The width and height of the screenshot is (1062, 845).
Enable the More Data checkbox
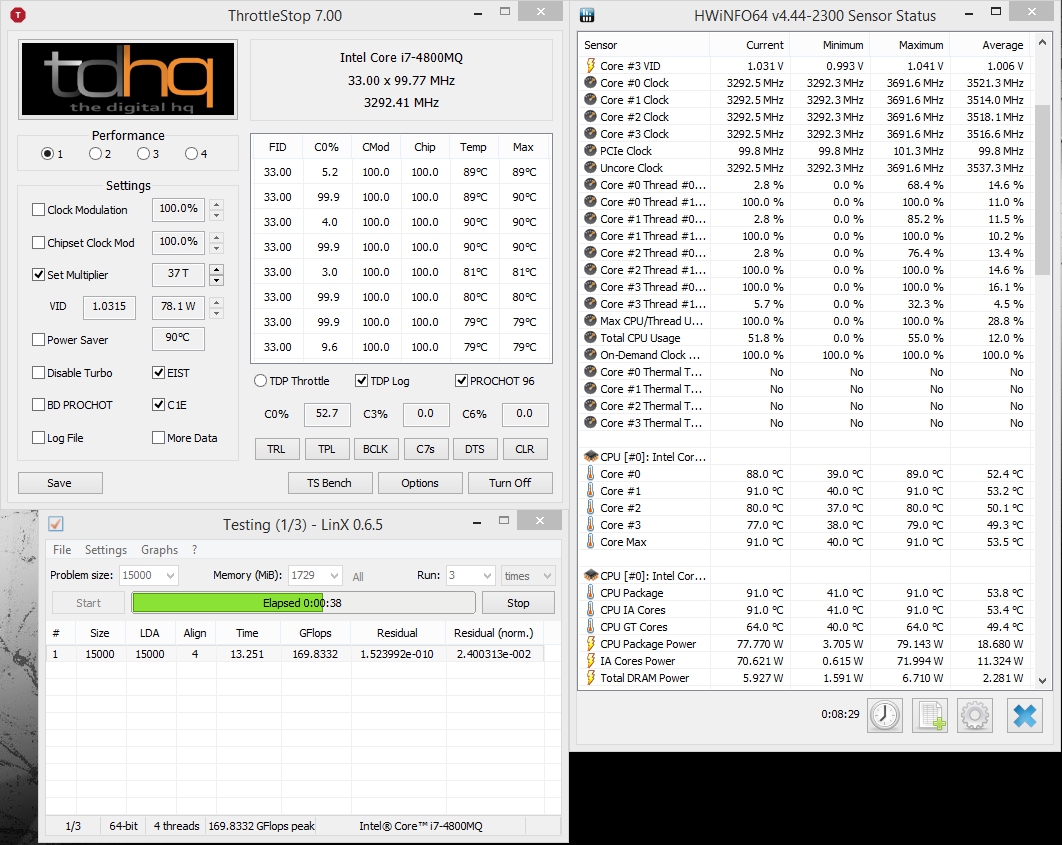(x=158, y=437)
